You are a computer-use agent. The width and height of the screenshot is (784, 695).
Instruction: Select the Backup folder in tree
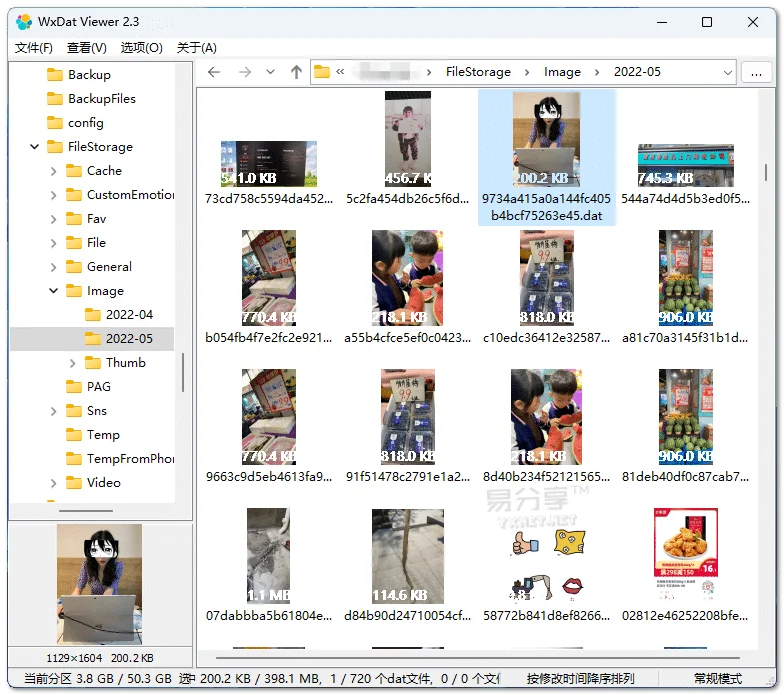[x=89, y=75]
